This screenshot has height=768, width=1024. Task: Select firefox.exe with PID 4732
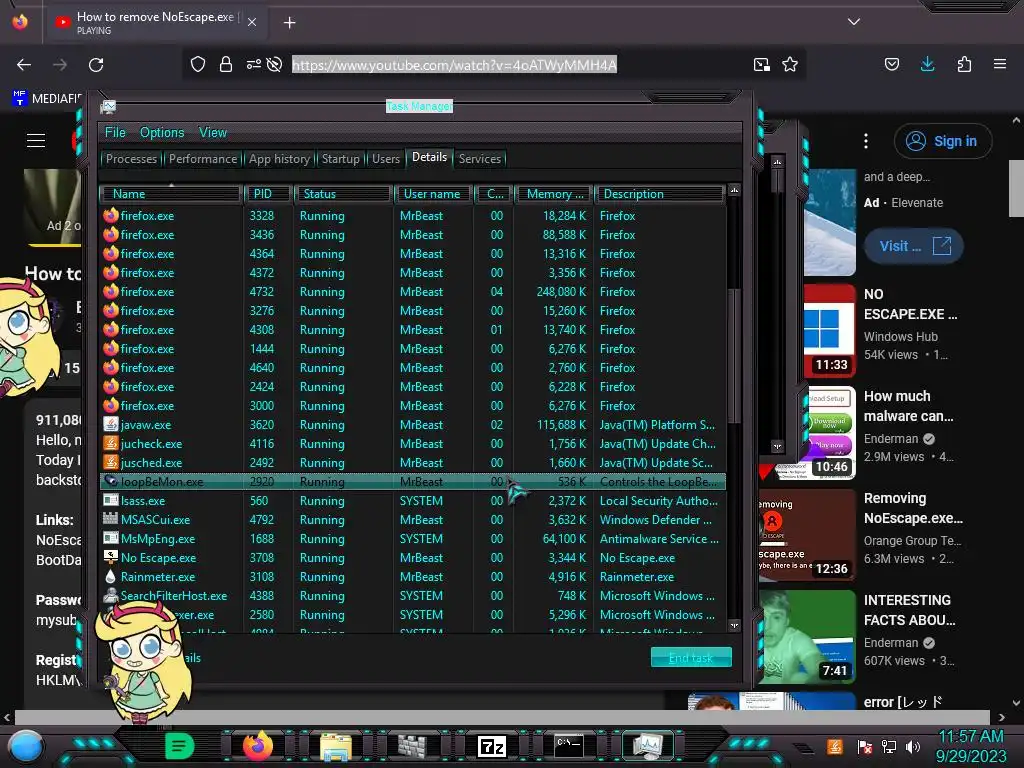[x=413, y=291]
